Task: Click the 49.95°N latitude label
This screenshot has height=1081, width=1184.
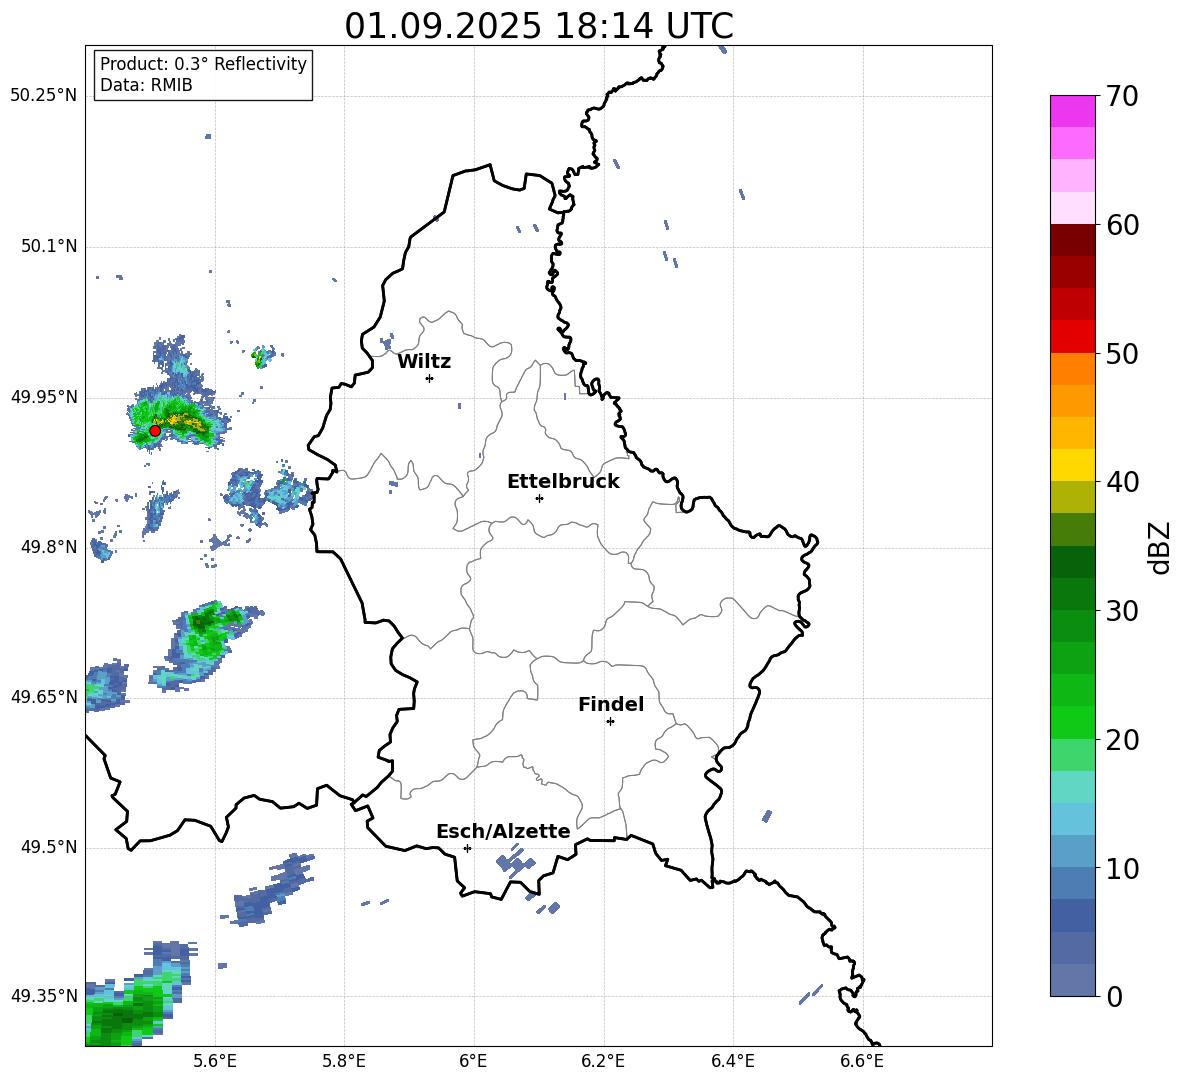Action: point(44,397)
